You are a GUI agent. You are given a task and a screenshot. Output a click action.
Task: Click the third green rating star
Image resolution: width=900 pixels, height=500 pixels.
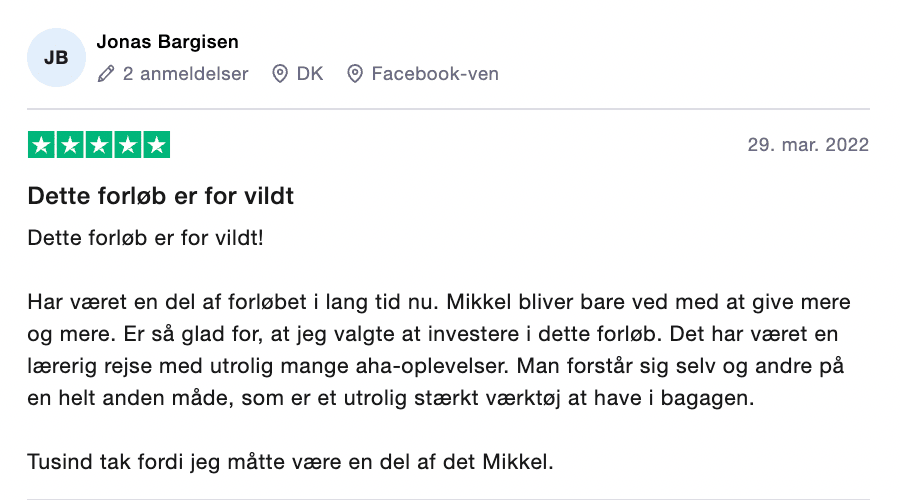pyautogui.click(x=99, y=145)
